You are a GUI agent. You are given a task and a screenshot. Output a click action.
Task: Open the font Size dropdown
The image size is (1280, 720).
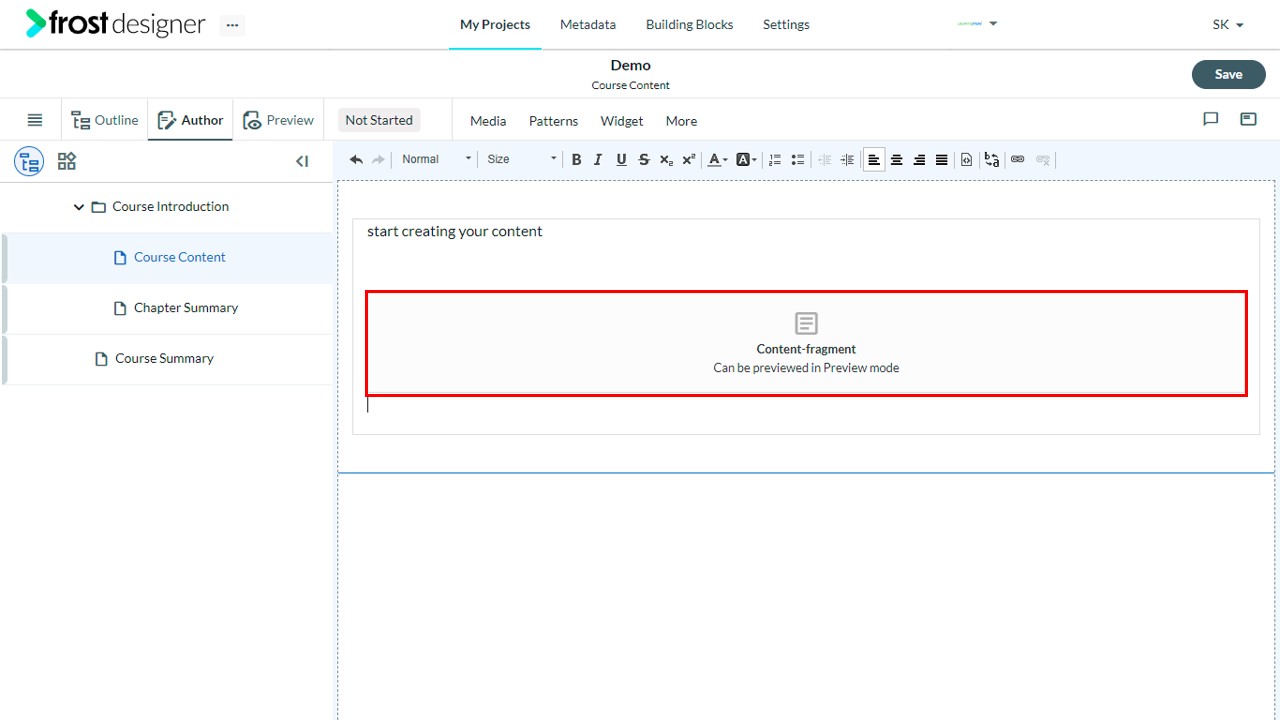(521, 159)
